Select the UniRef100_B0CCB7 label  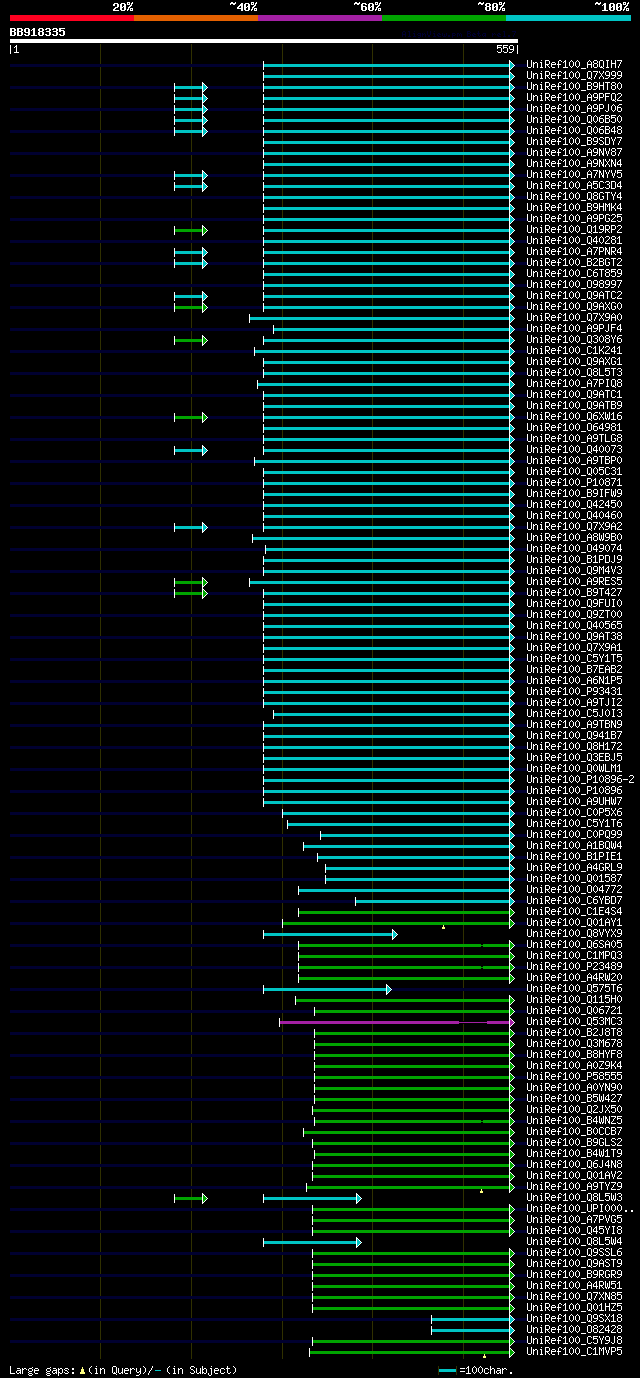point(575,1131)
